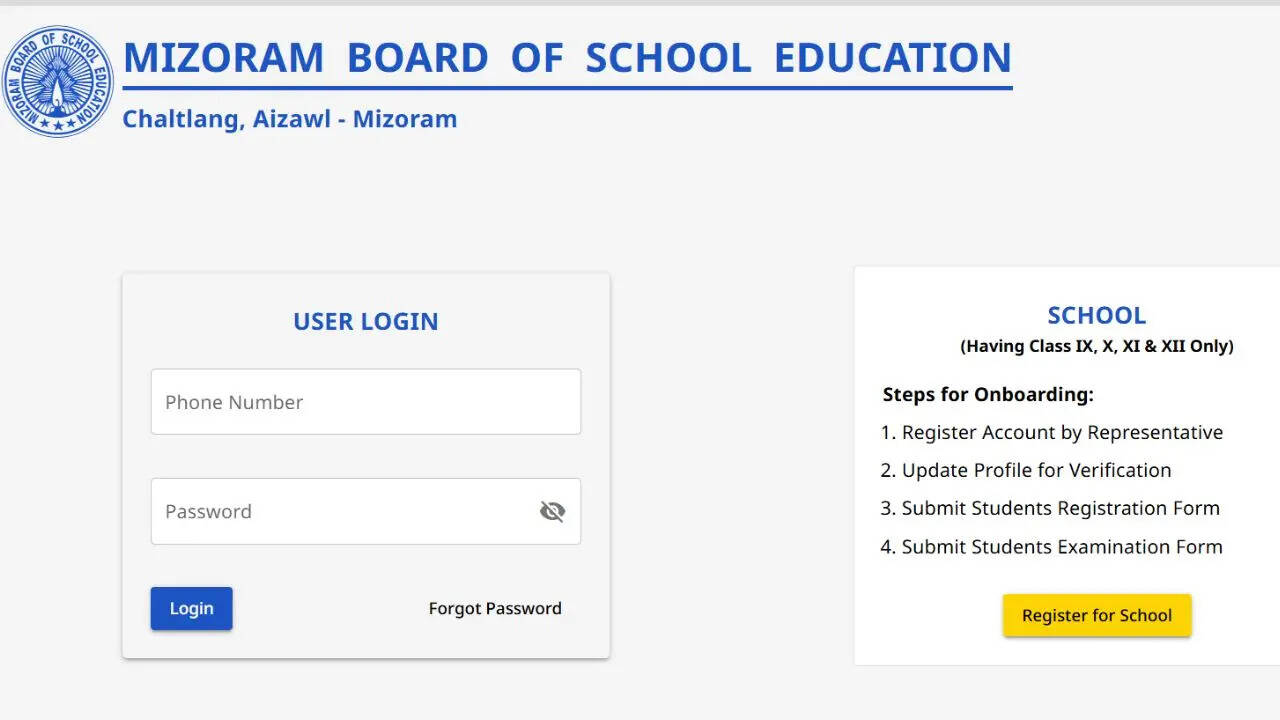1280x720 pixels.
Task: Click the yellow Register for School button
Action: (1096, 616)
